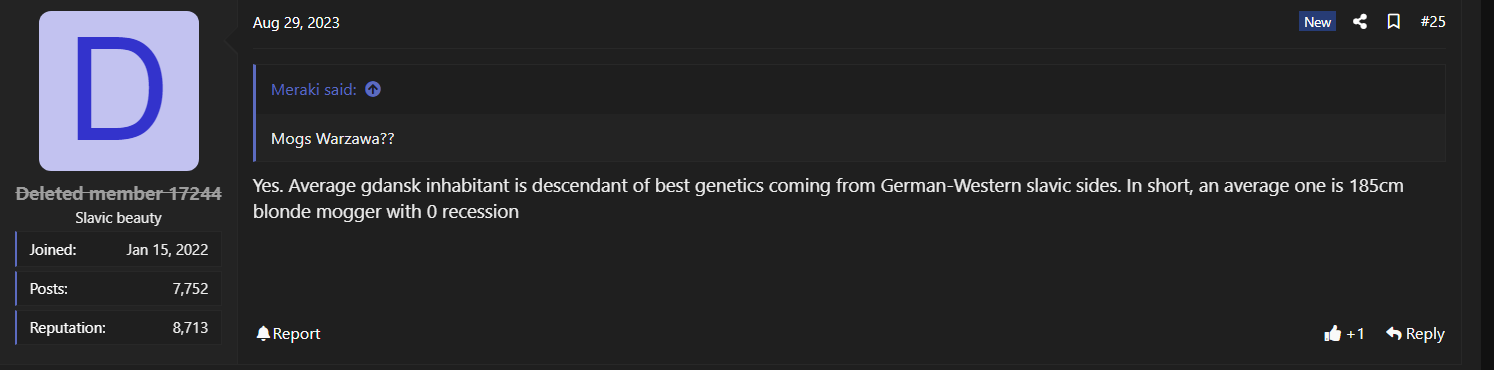Click the share icon on post #25
1494x370 pixels.
[x=1360, y=22]
